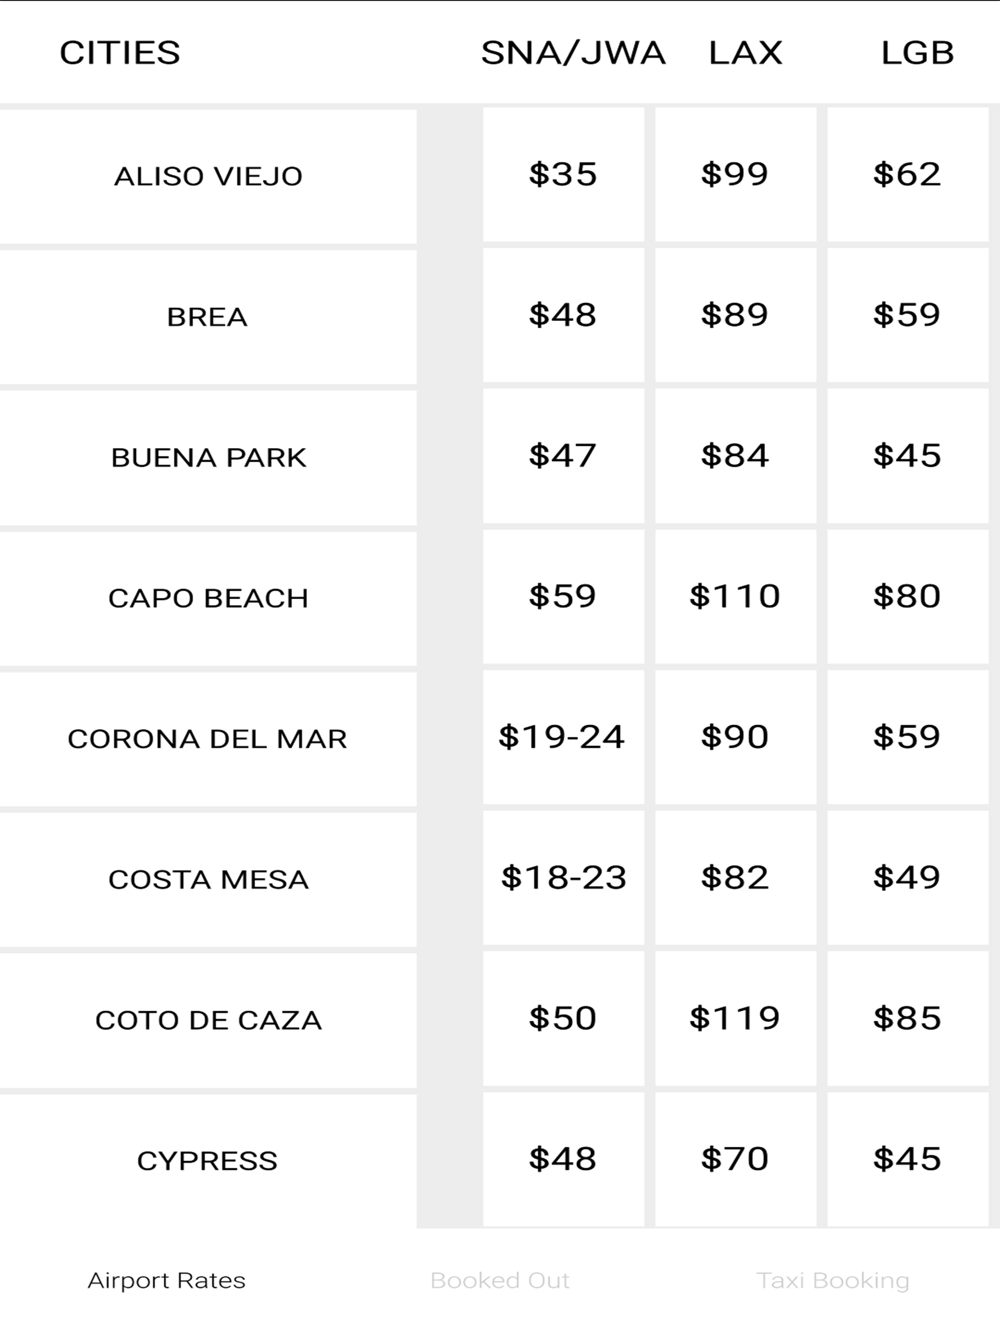The width and height of the screenshot is (1000, 1334).
Task: Open the Taxi Booking tab
Action: (x=833, y=1281)
